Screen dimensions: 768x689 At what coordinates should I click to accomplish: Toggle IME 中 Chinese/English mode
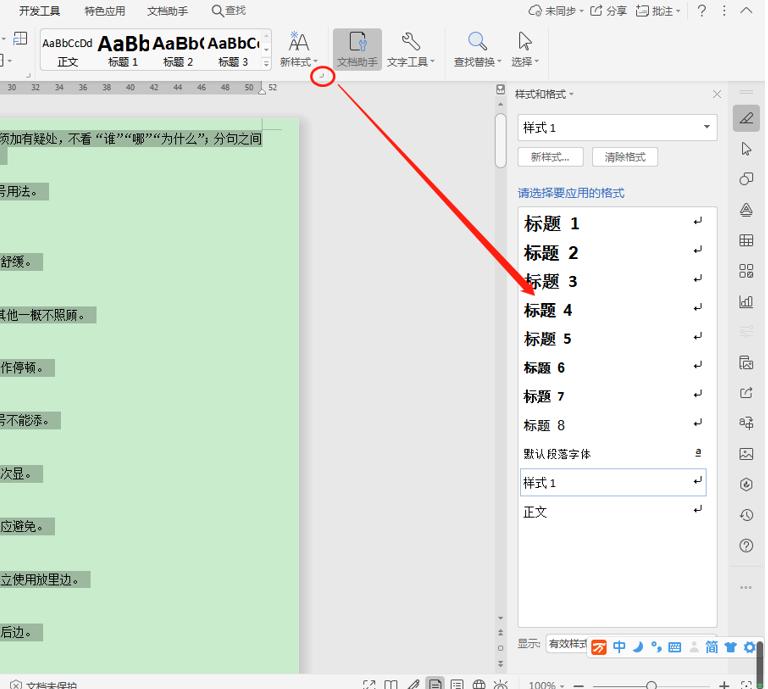click(619, 647)
